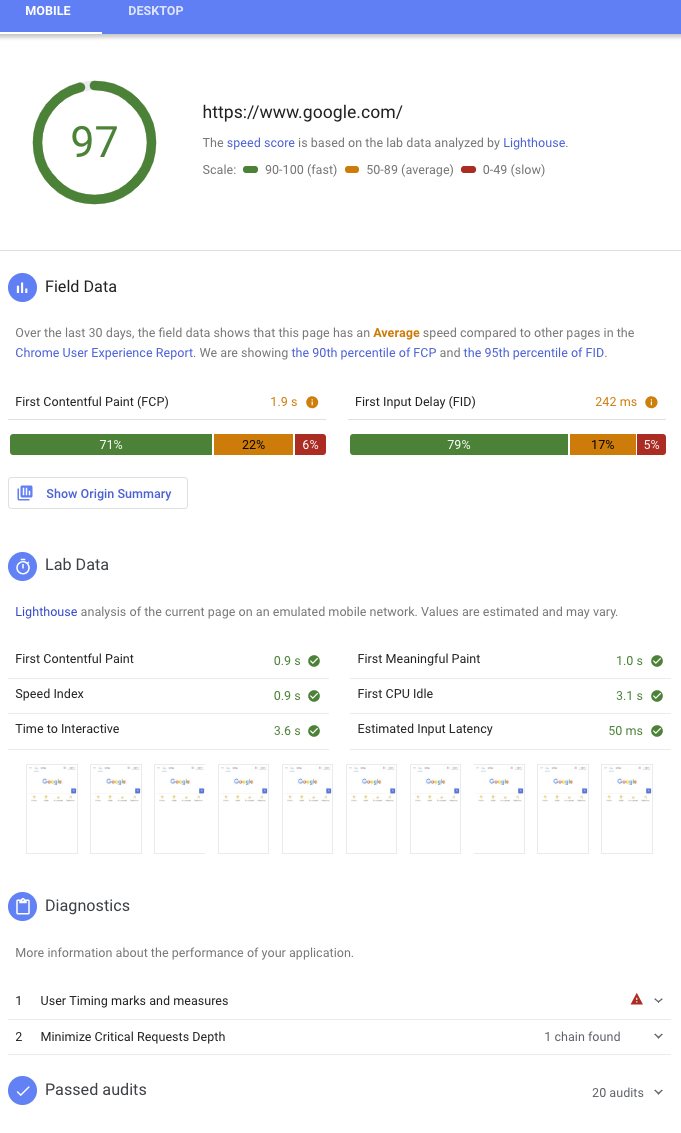Click the FID 17% orange bar segment
The width and height of the screenshot is (681, 1133).
(603, 444)
